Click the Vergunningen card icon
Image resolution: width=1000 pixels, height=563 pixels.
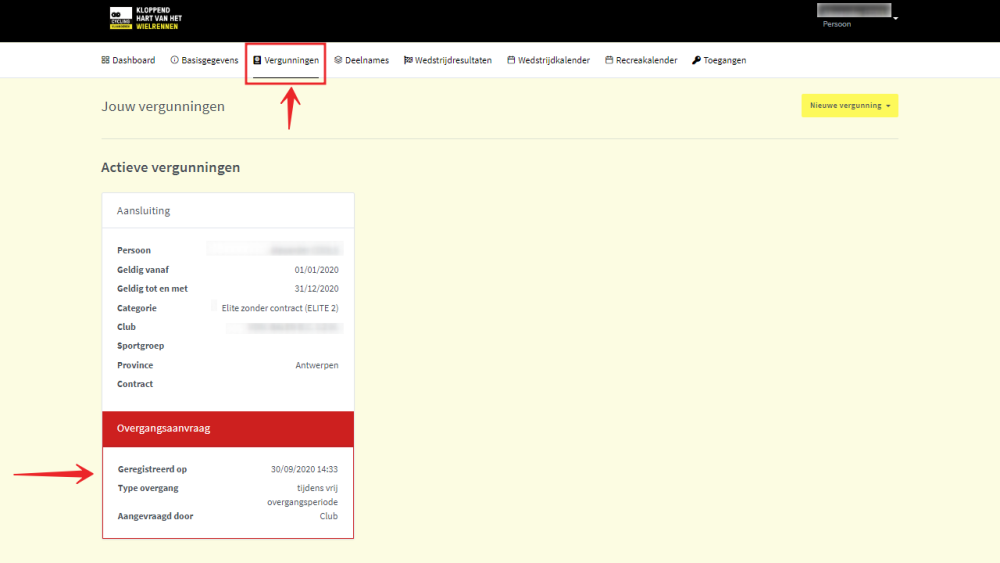[x=257, y=60]
